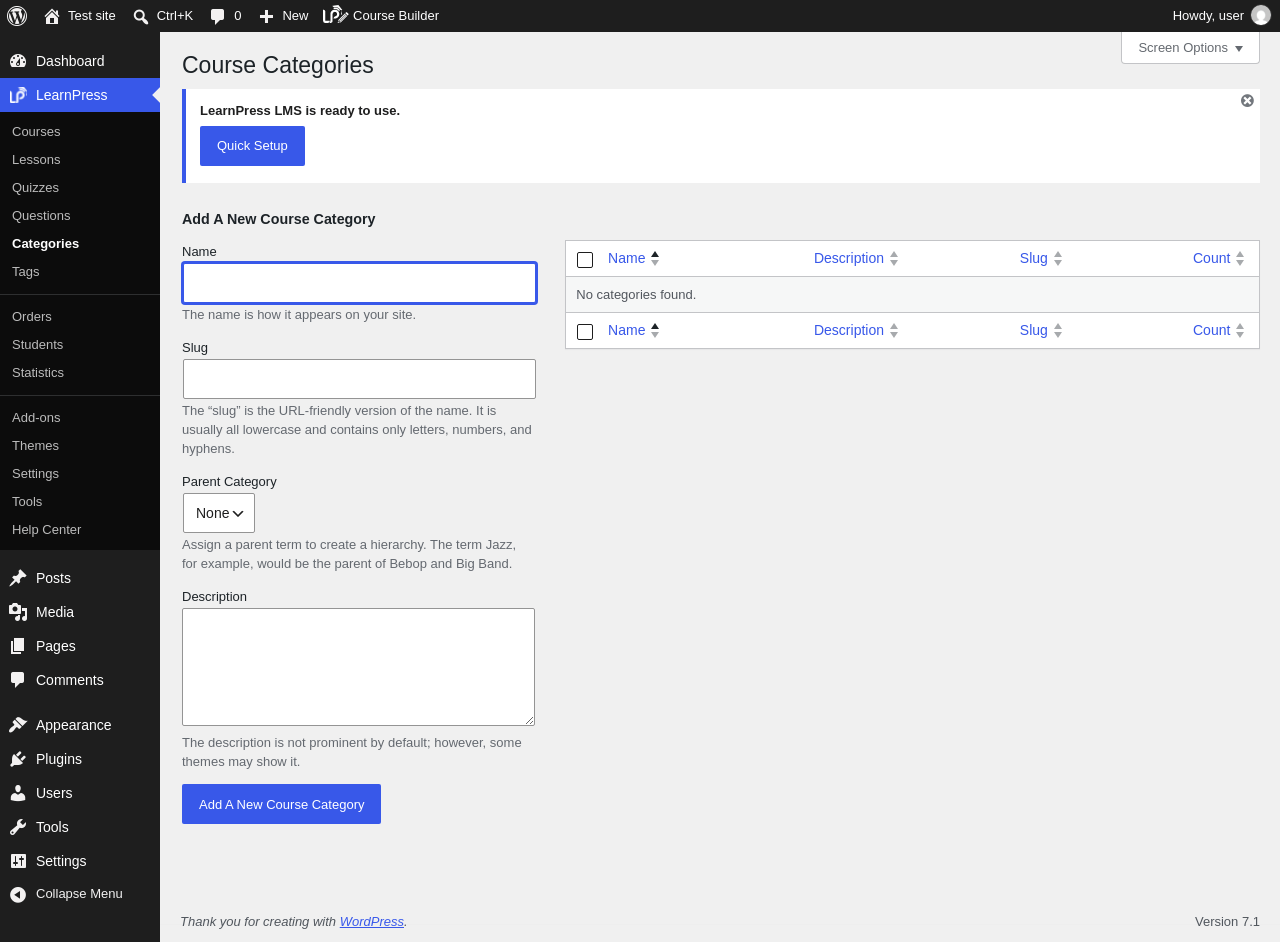
Task: Click Add A New Course Category button
Action: 281,804
